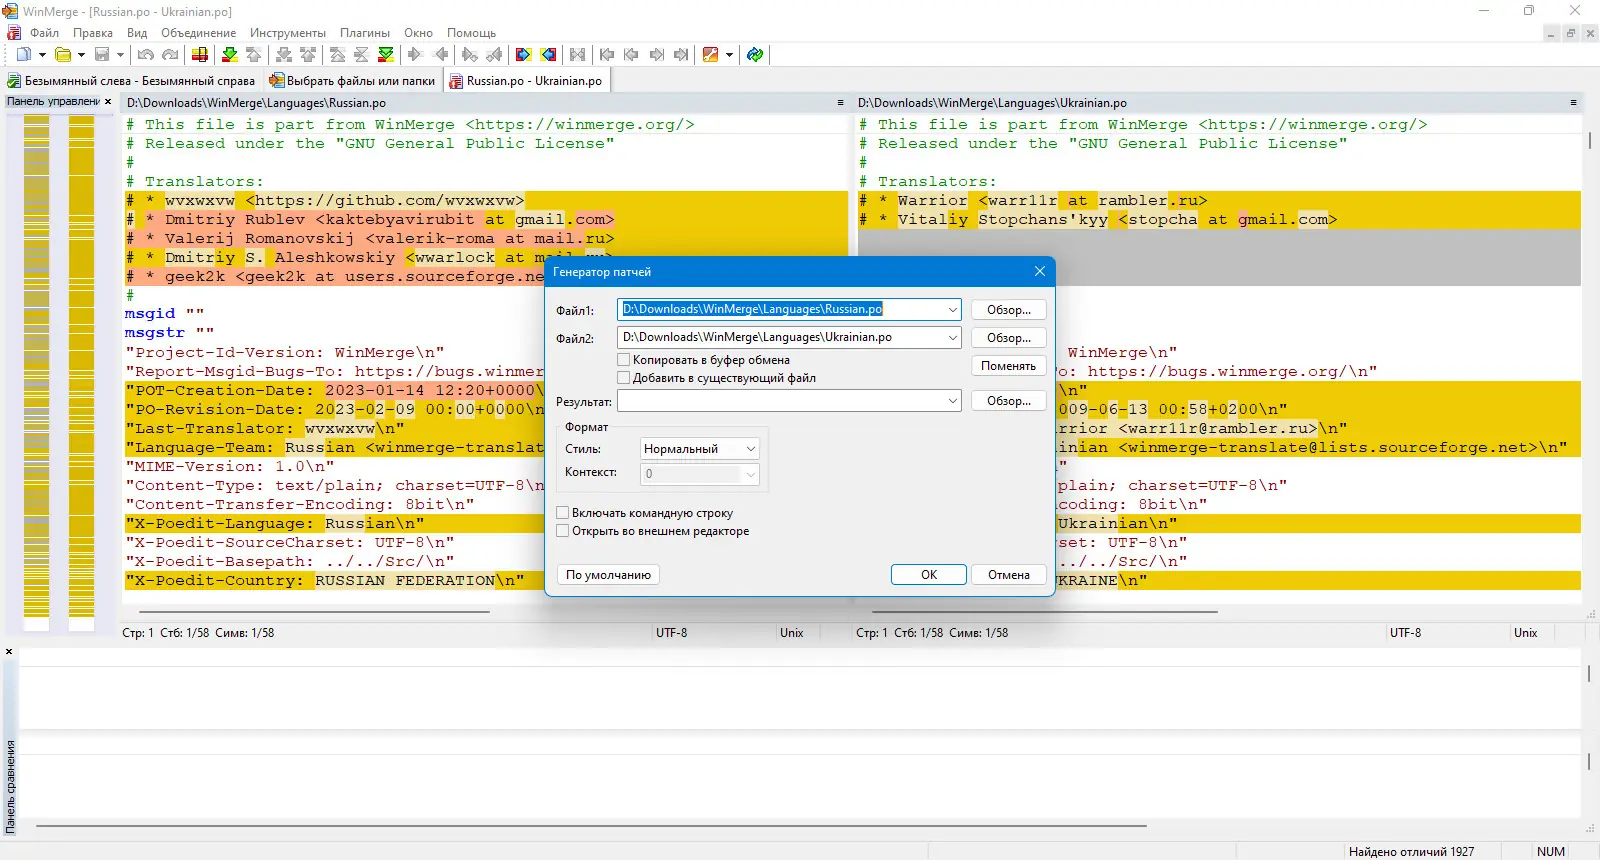Click Обзор button next to Файл2

1009,338
